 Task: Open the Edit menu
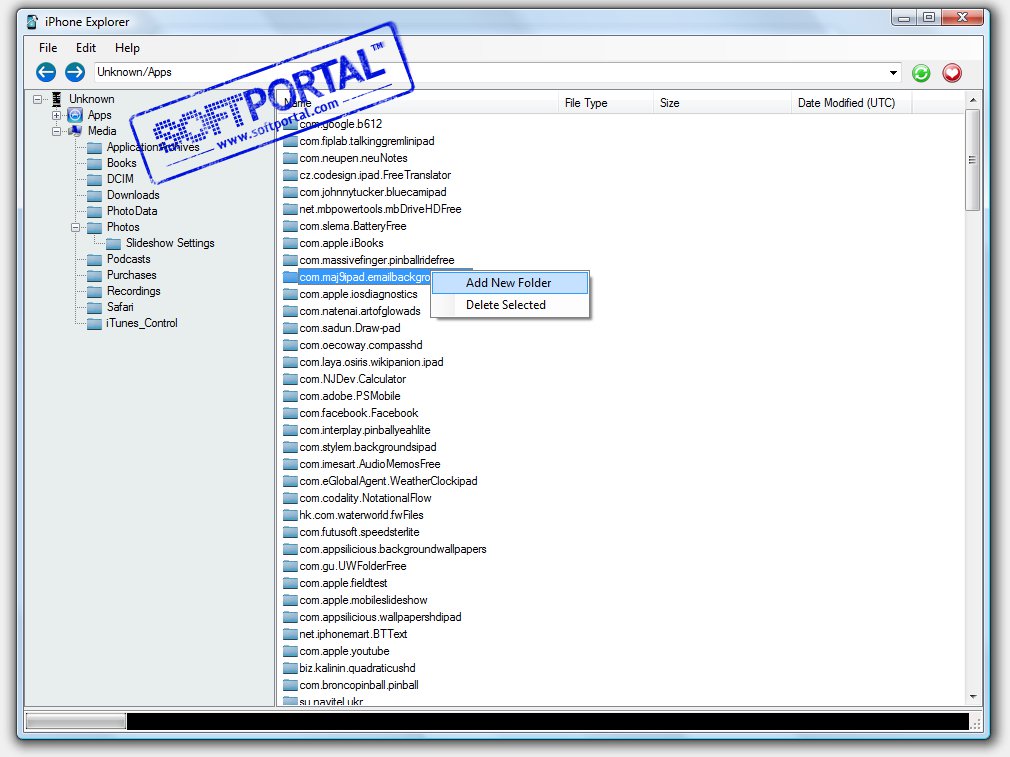coord(86,48)
